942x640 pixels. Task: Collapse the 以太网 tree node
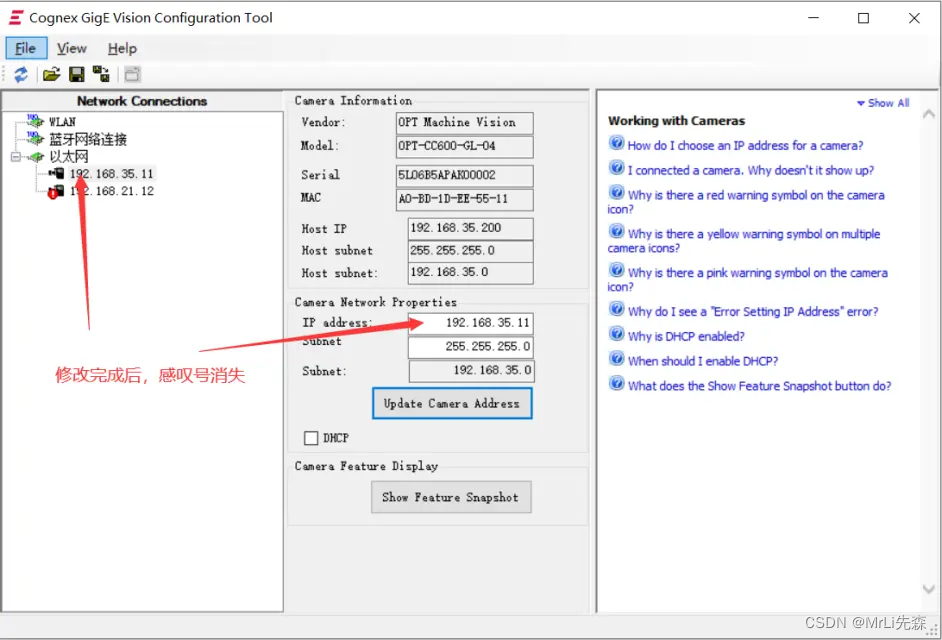click(x=16, y=157)
